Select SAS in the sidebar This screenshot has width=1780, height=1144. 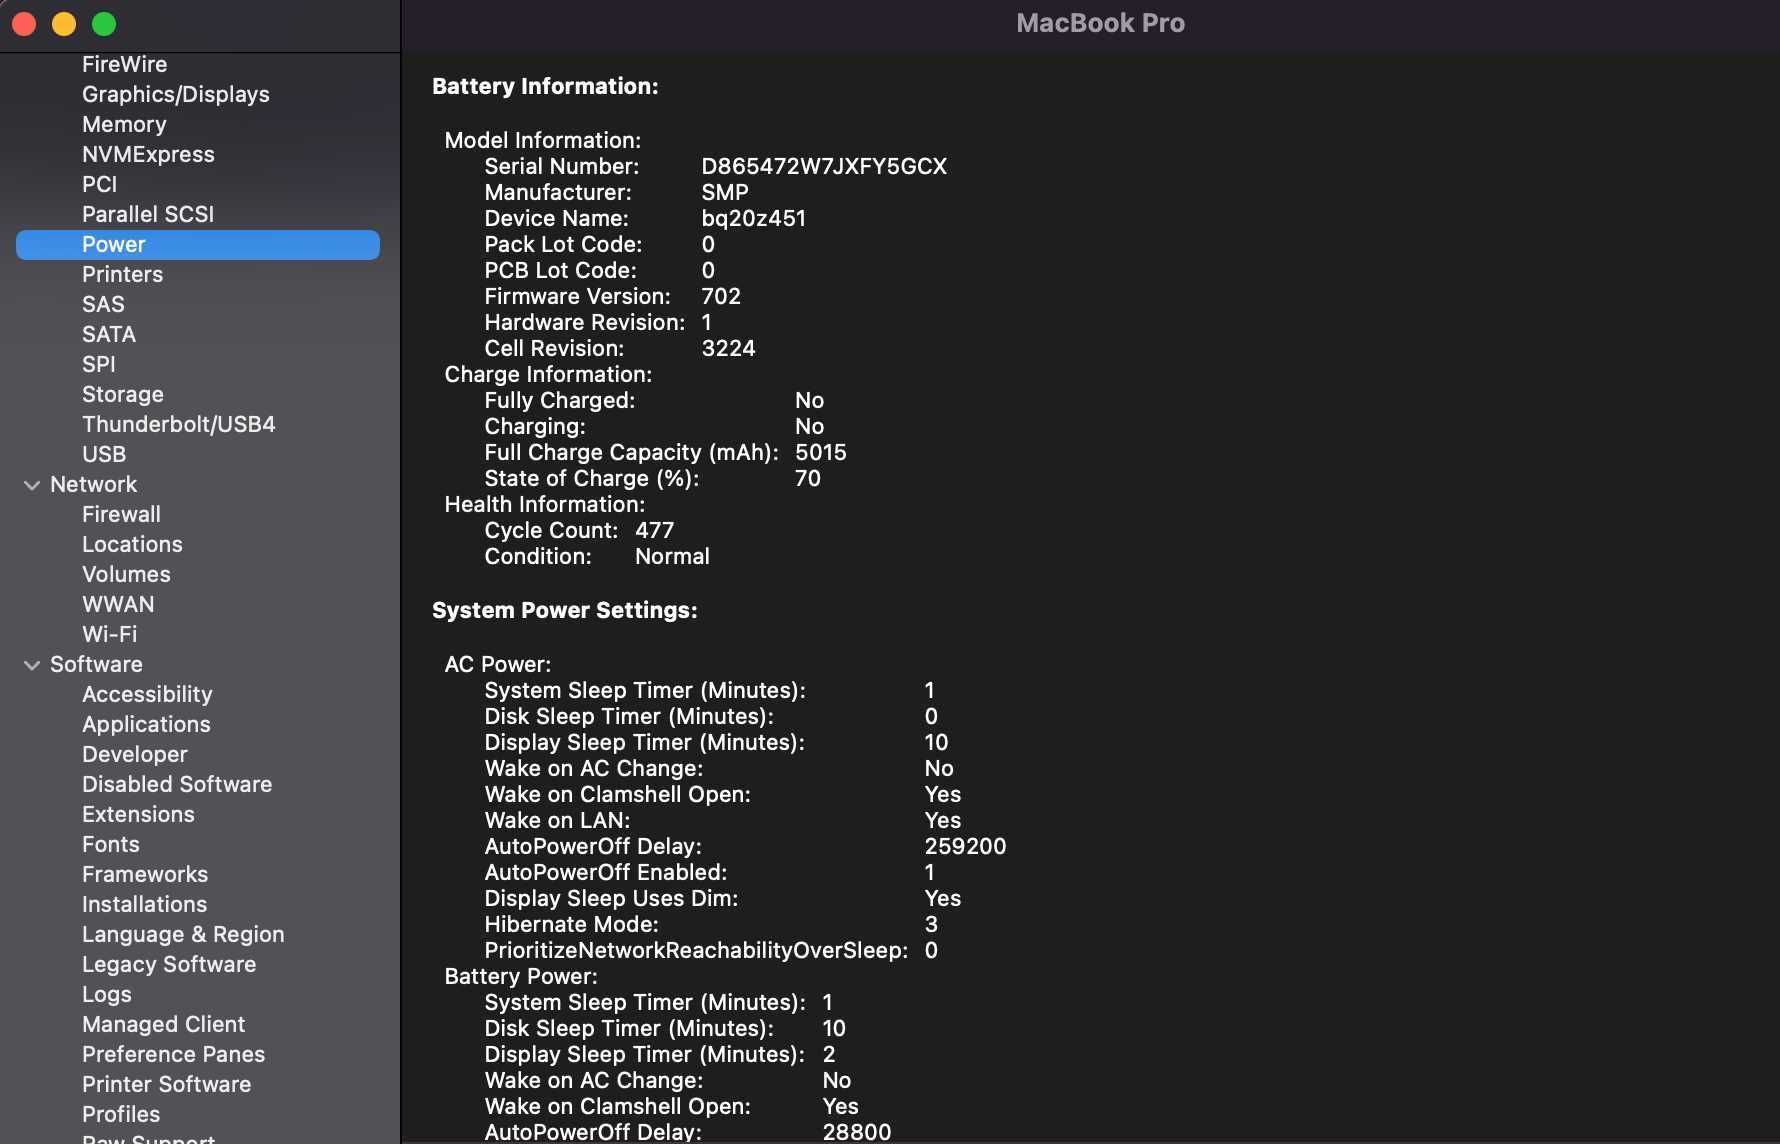tap(103, 304)
